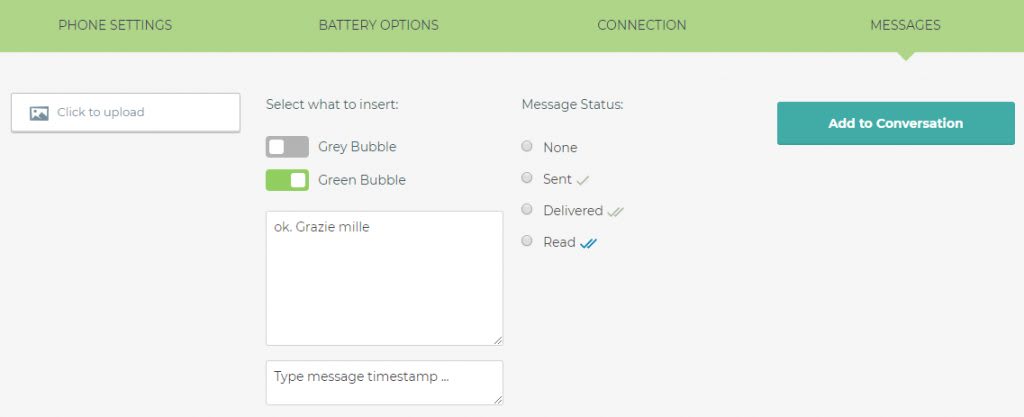
Task: Click the double grey Delivered checkmarks icon
Action: click(615, 211)
